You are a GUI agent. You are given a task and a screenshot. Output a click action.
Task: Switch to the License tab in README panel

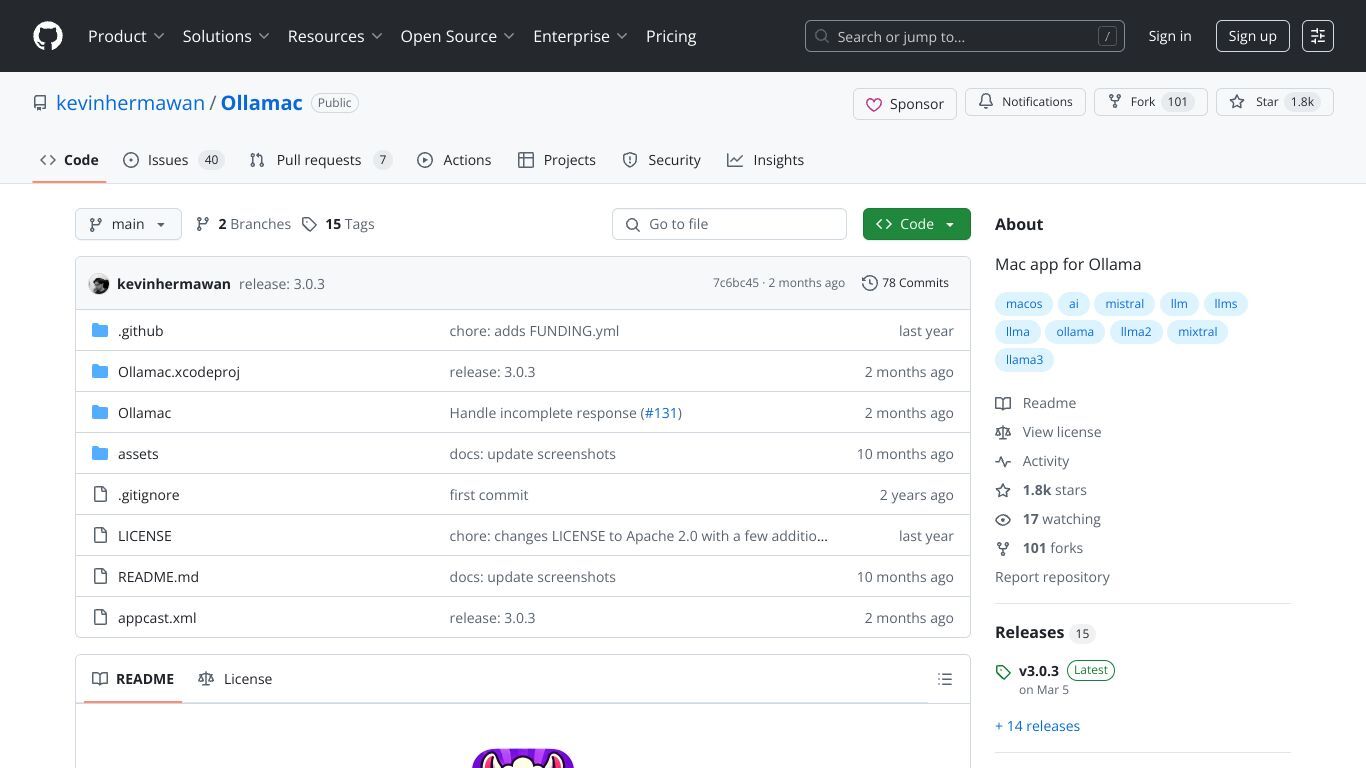pyautogui.click(x=235, y=679)
